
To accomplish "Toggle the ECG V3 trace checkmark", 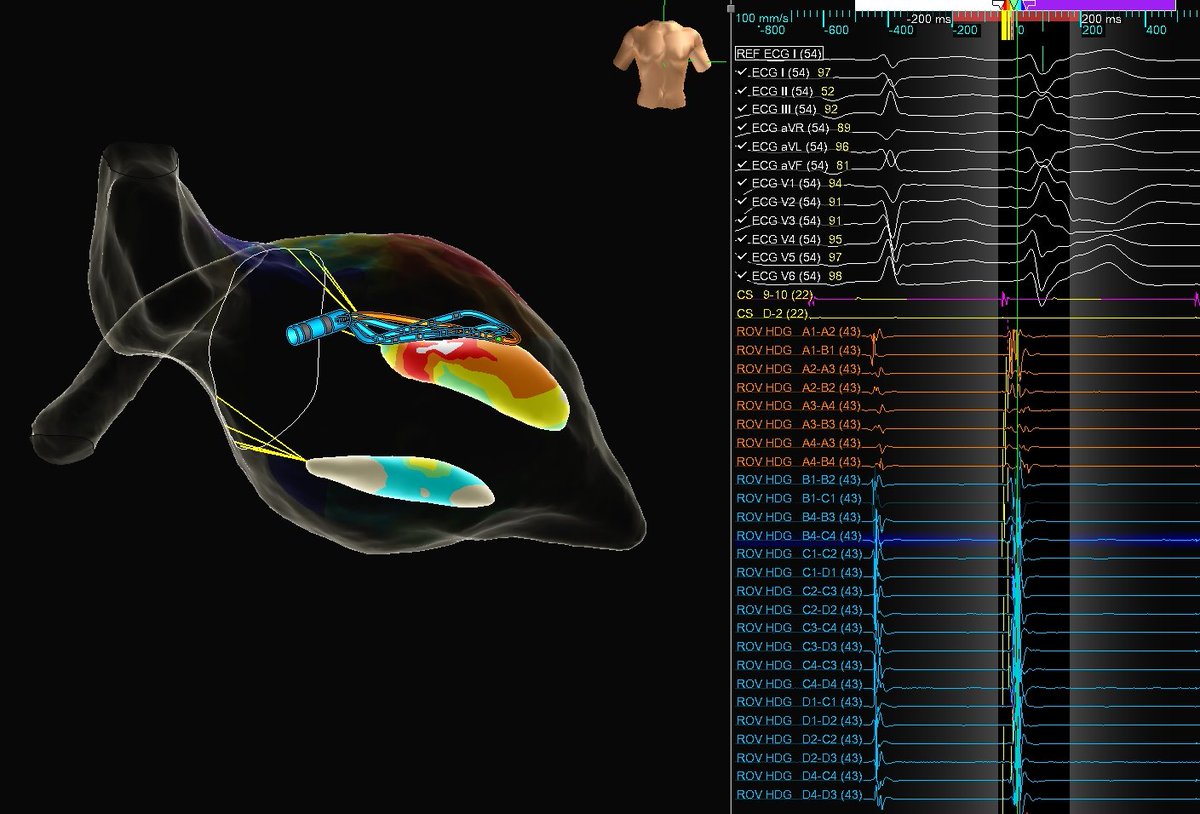I will pos(741,220).
